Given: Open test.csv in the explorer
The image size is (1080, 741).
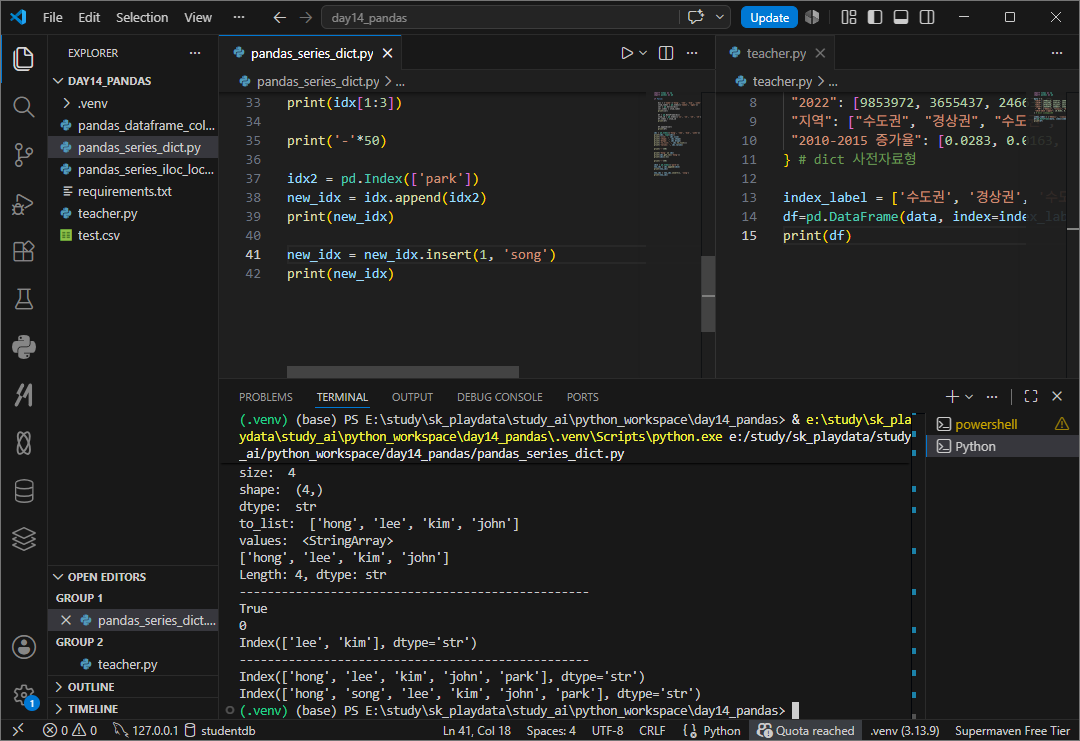Looking at the screenshot, I should (x=134, y=236).
